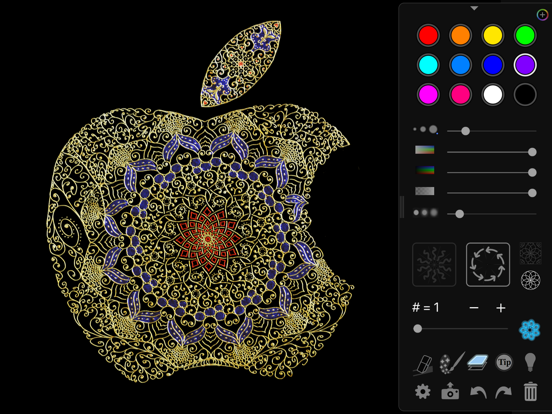Viewport: 552px width, 414px height.
Task: Click the brush size slider handle
Action: [465, 131]
